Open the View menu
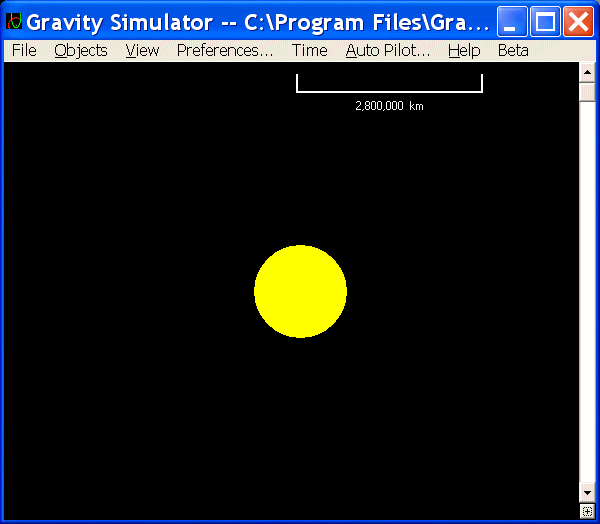This screenshot has width=600, height=524. click(x=142, y=51)
